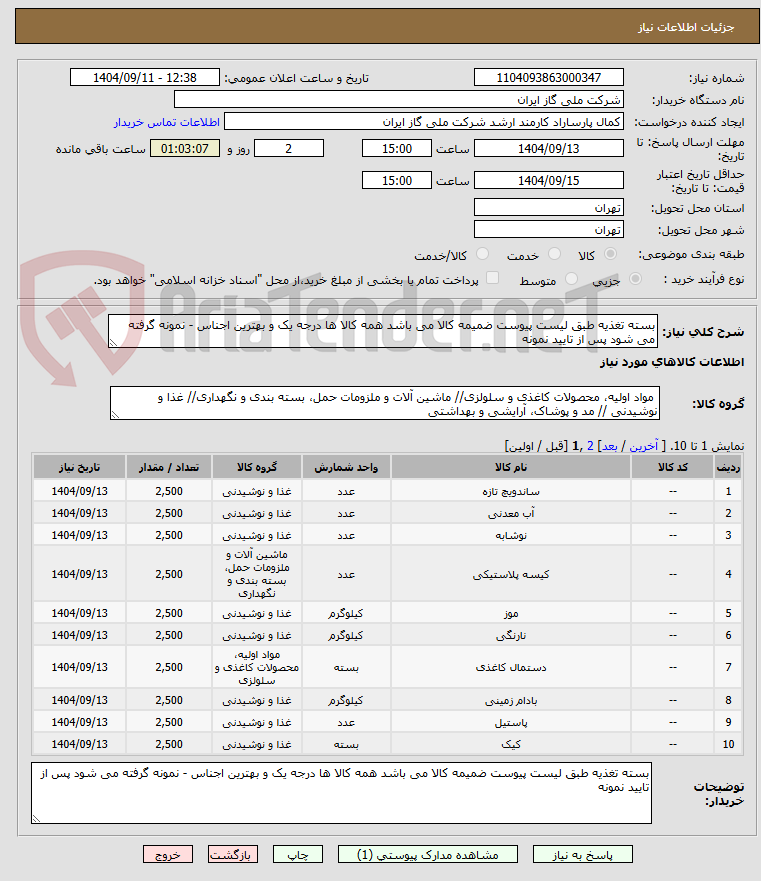Click the گروه کالا column header
Image resolution: width=761 pixels, height=881 pixels.
[x=257, y=467]
